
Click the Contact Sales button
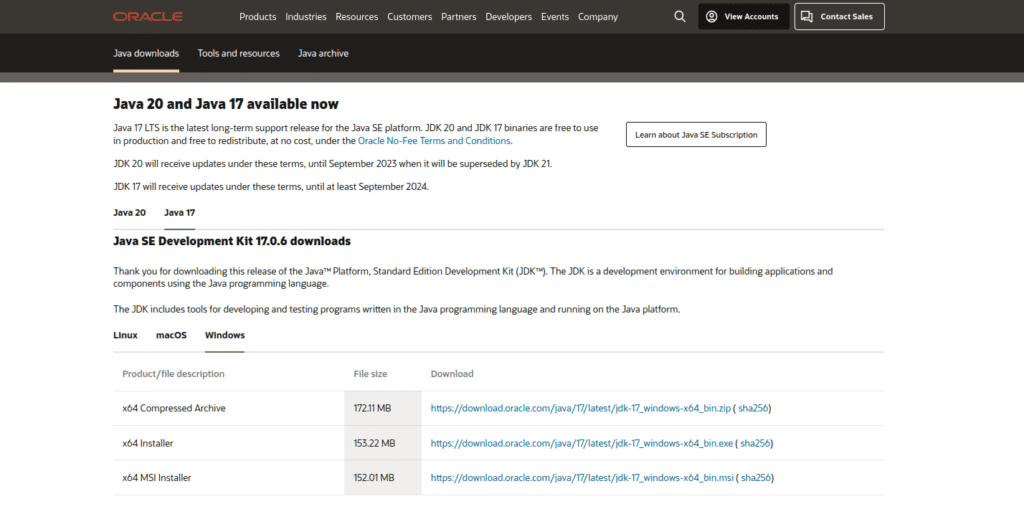pos(839,17)
